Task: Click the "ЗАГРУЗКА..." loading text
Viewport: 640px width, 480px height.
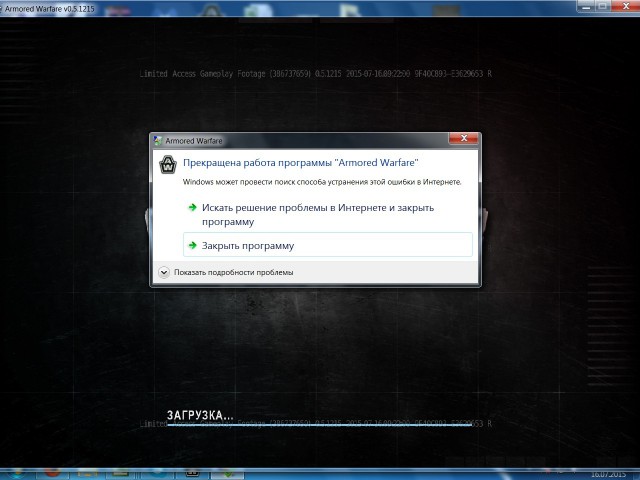Action: pyautogui.click(x=200, y=415)
